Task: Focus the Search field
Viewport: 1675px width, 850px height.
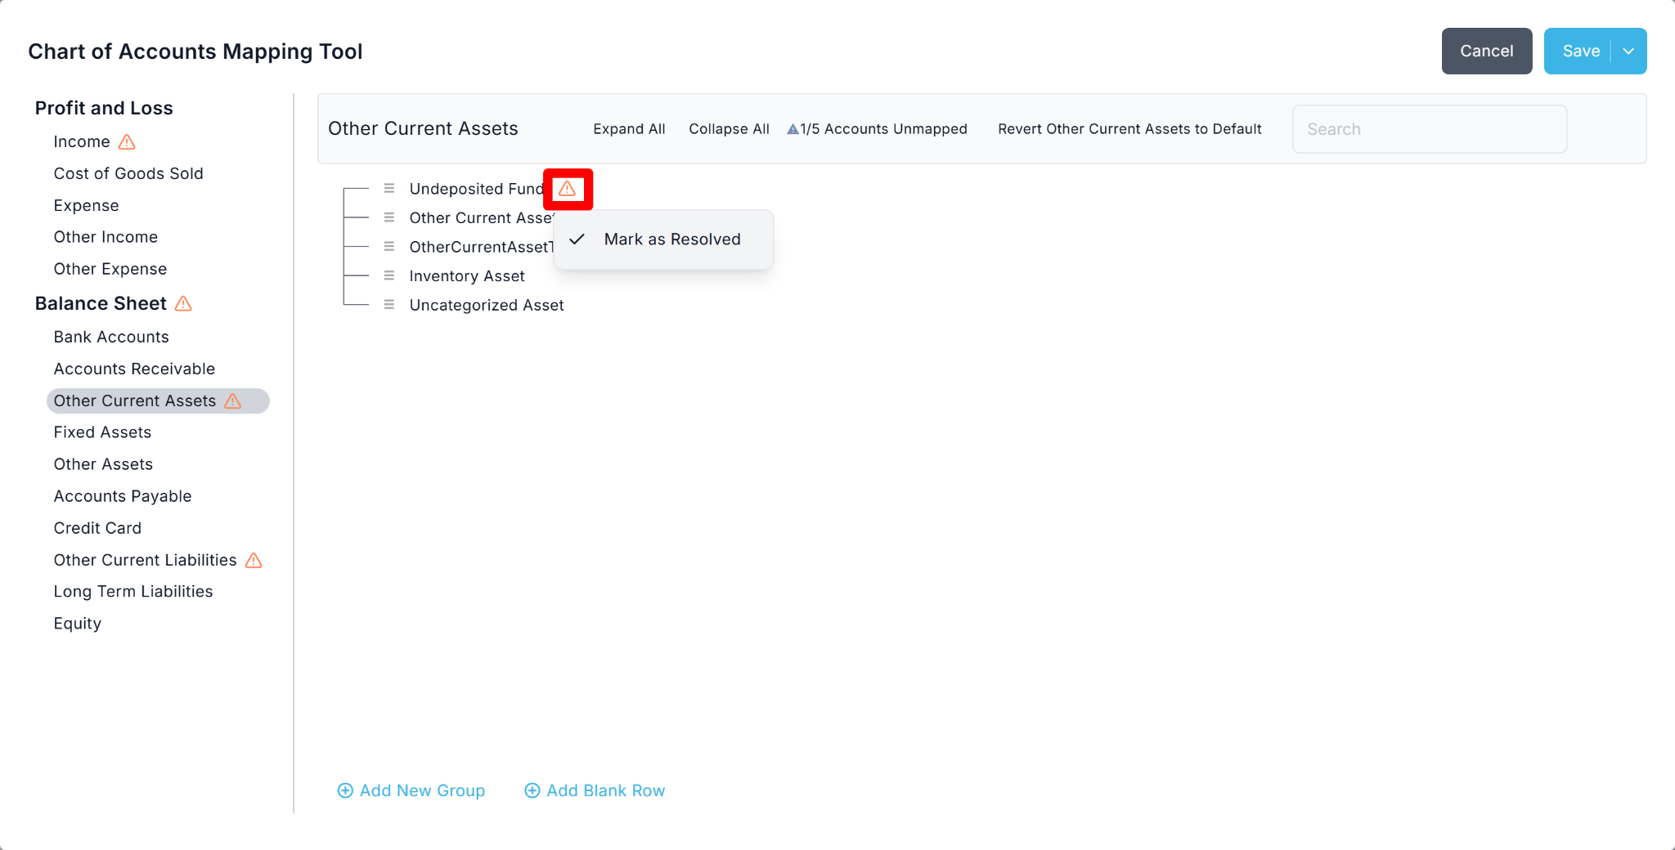Action: 1429,129
